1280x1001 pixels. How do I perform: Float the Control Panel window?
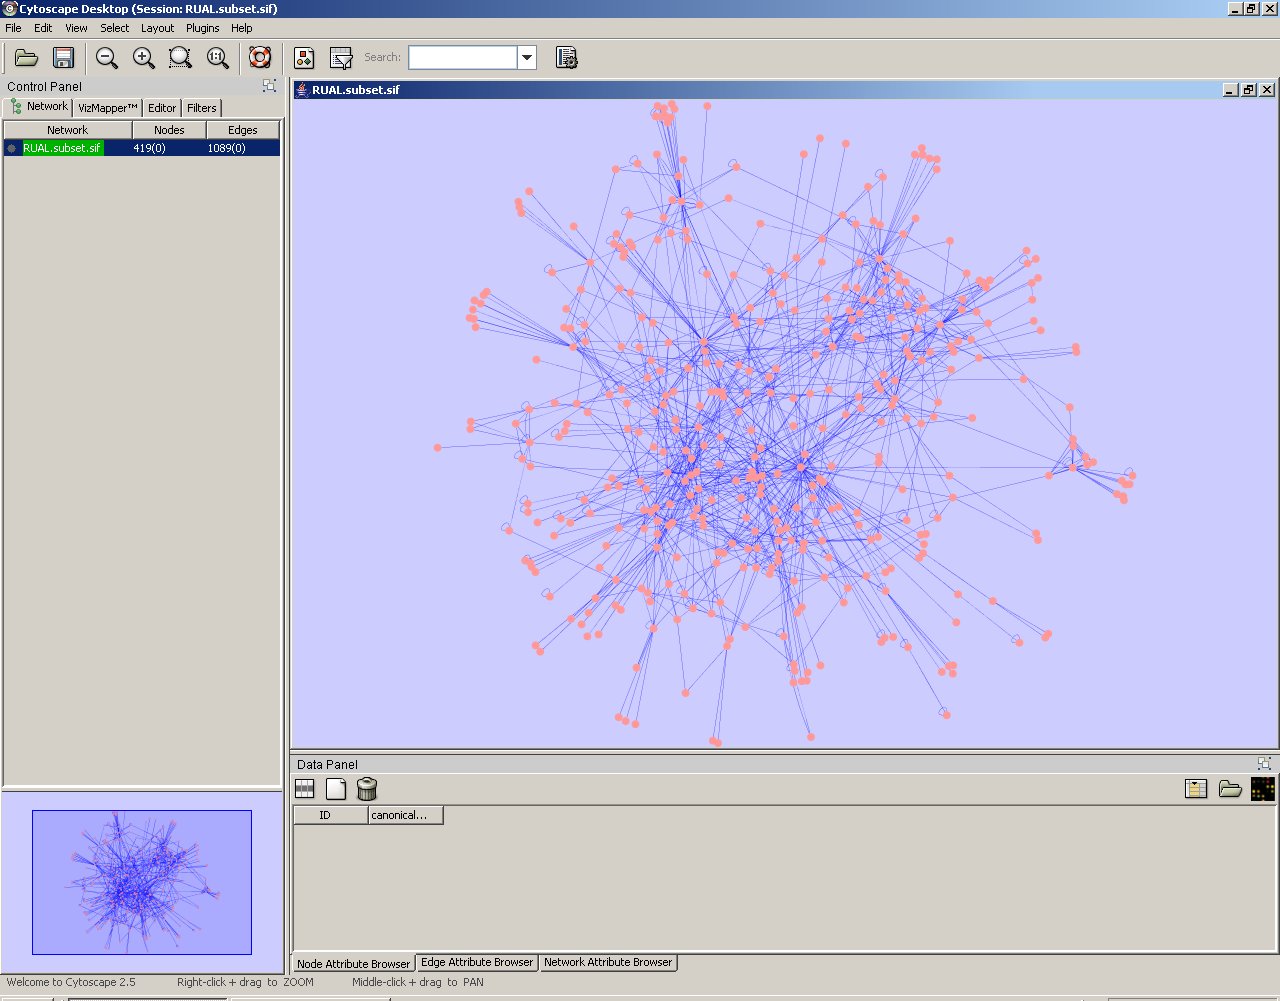click(269, 86)
